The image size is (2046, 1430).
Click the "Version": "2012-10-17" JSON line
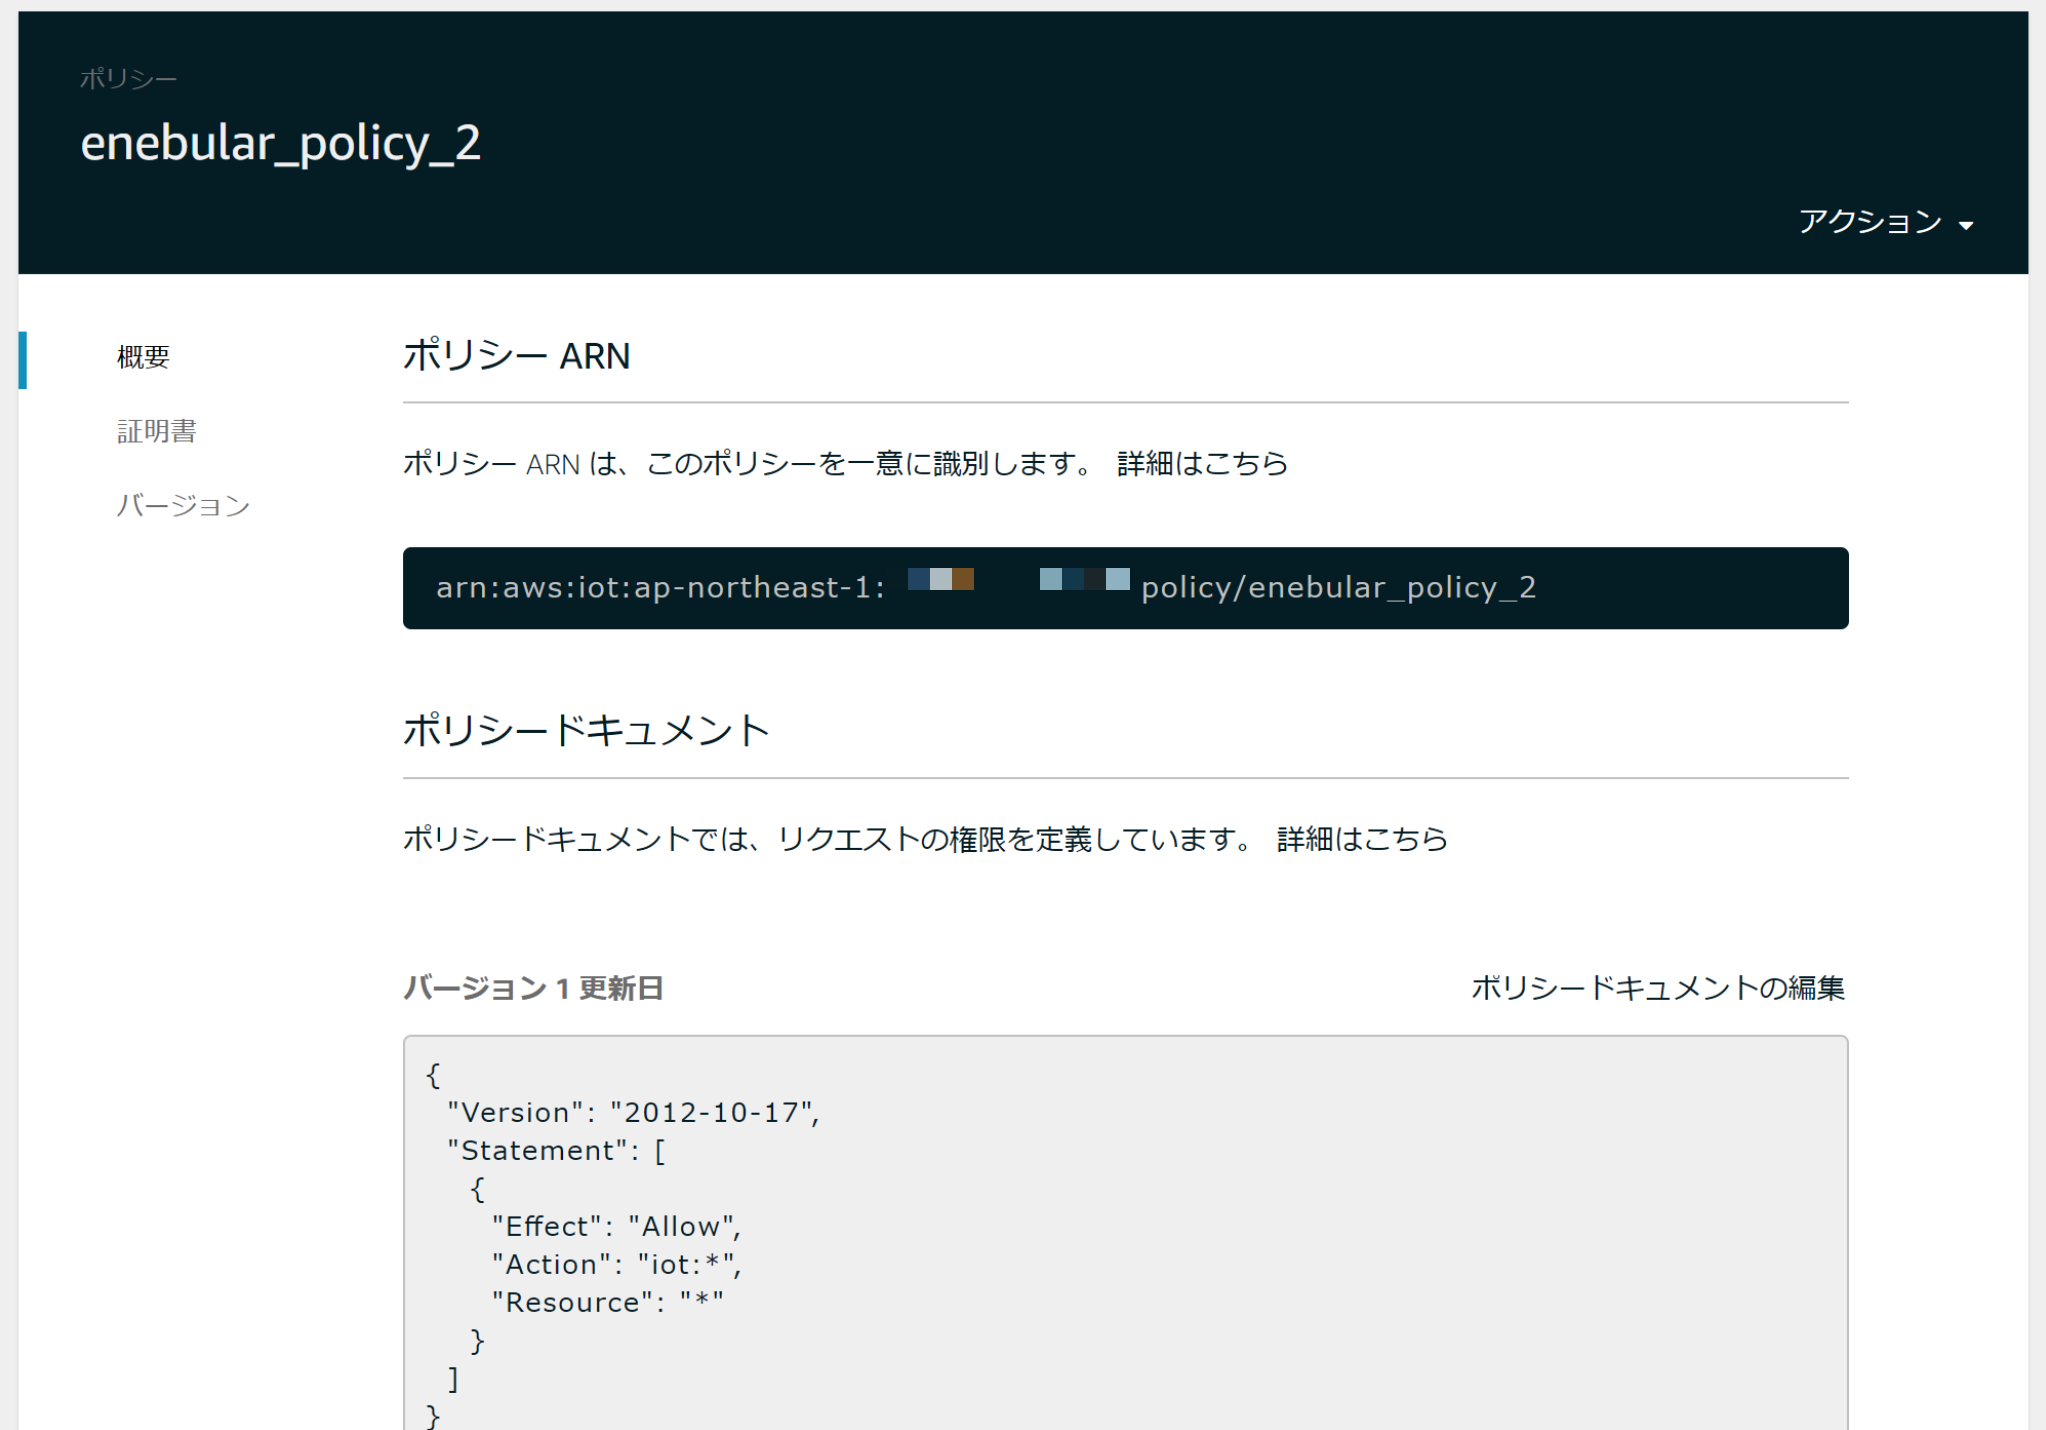tap(633, 1112)
